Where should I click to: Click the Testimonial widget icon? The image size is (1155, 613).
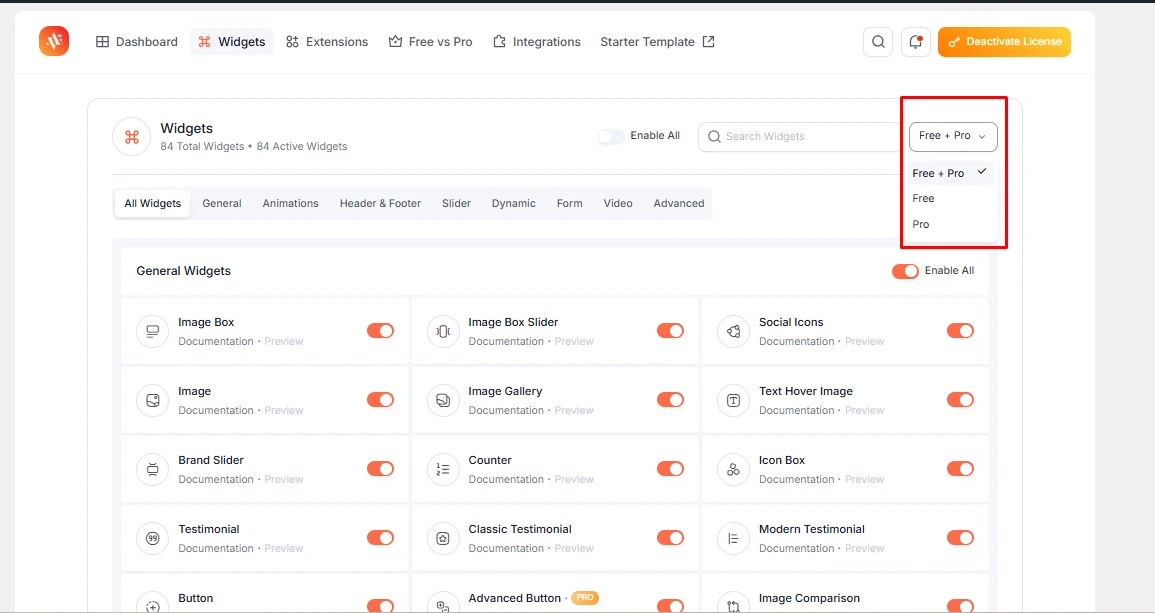pyautogui.click(x=152, y=539)
